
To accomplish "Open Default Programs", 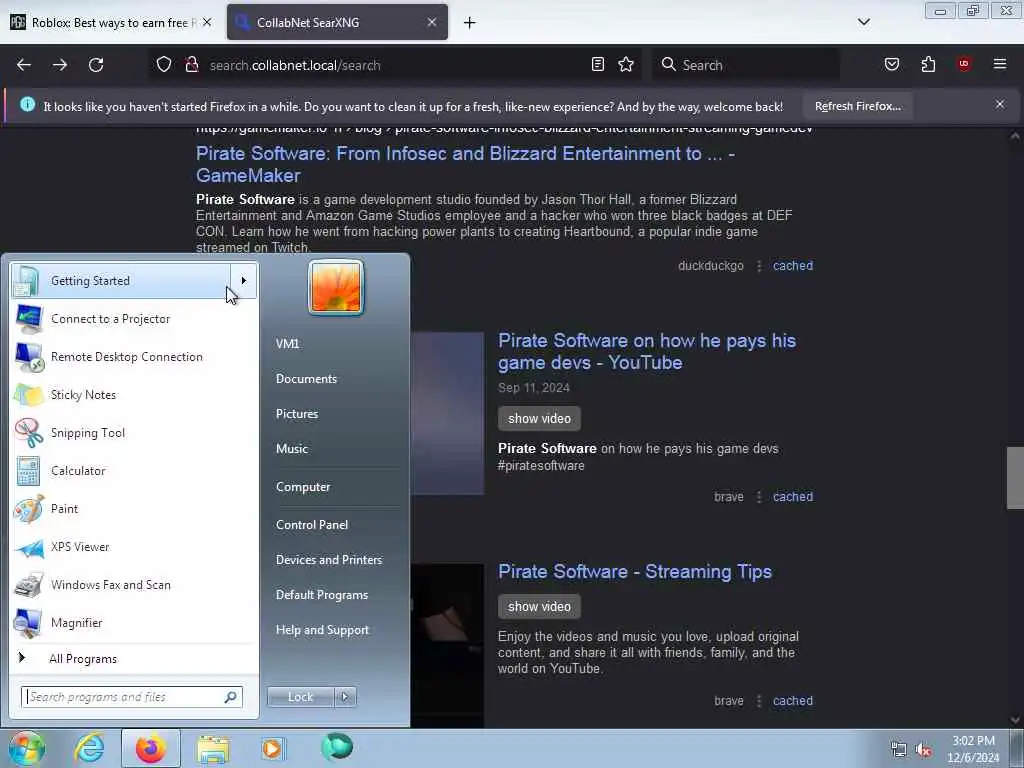I will pyautogui.click(x=322, y=595).
